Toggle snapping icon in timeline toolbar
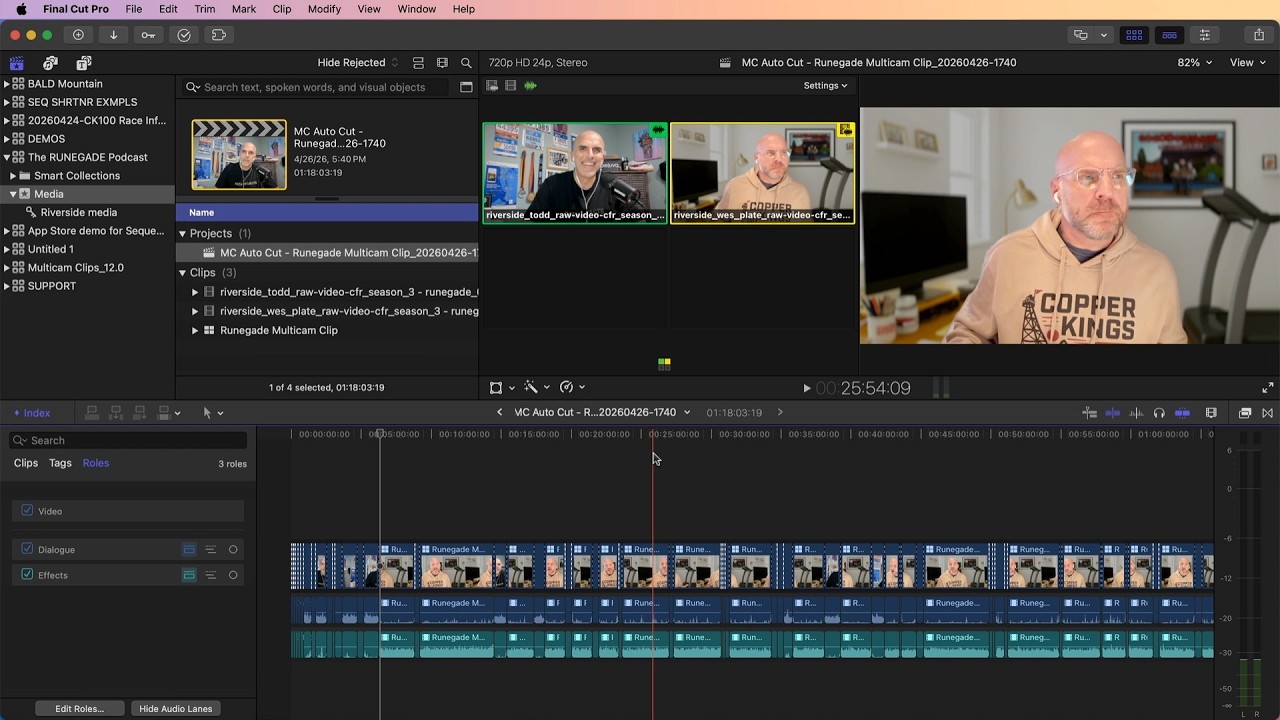Viewport: 1280px width, 720px height. 1182,413
